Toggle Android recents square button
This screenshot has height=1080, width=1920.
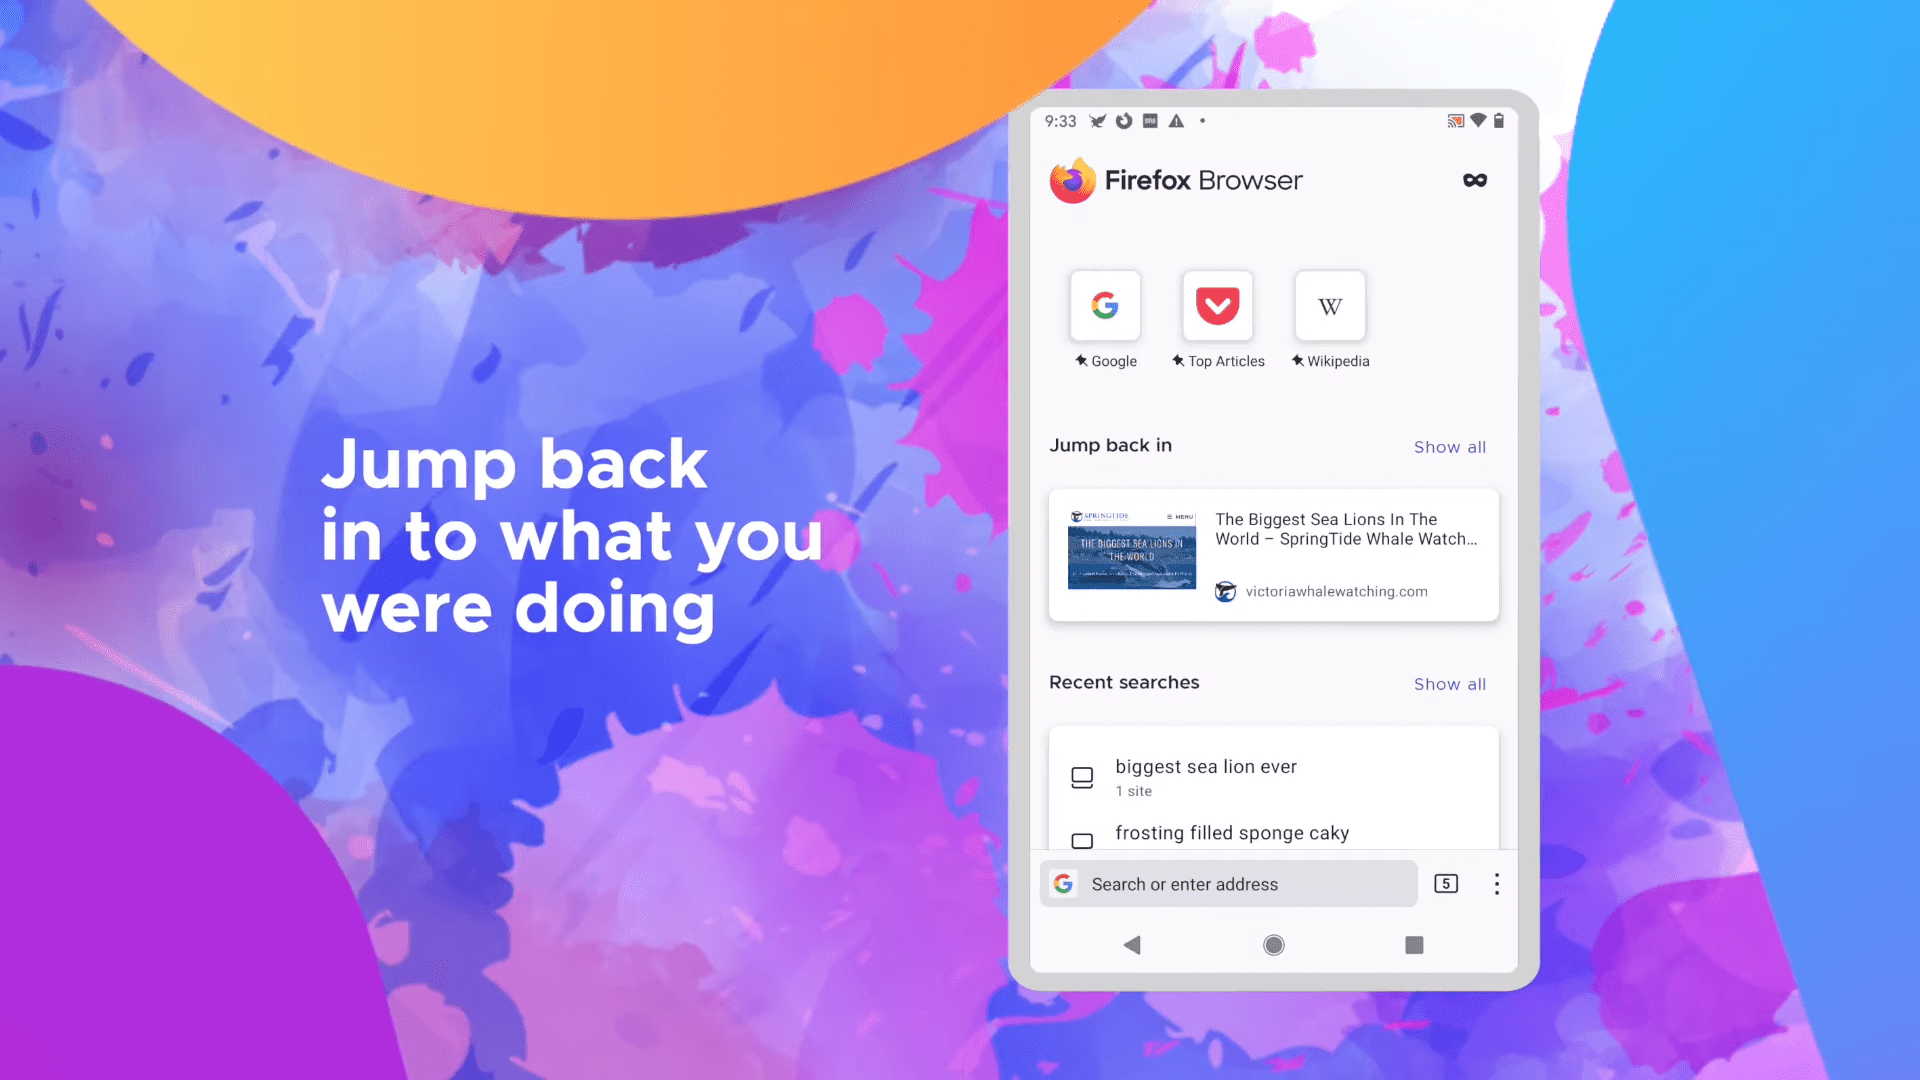pyautogui.click(x=1414, y=944)
